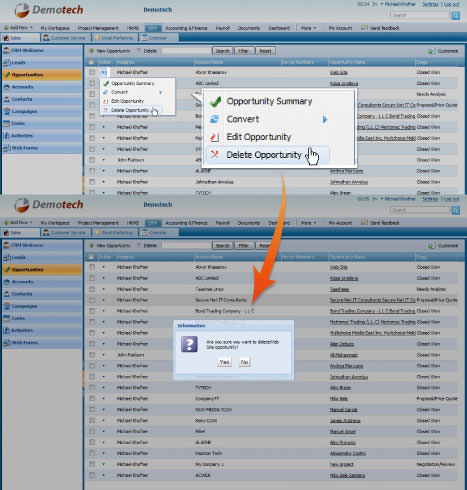Open Project Management menu in lower screenshot
This screenshot has height=490, width=467.
click(x=98, y=223)
